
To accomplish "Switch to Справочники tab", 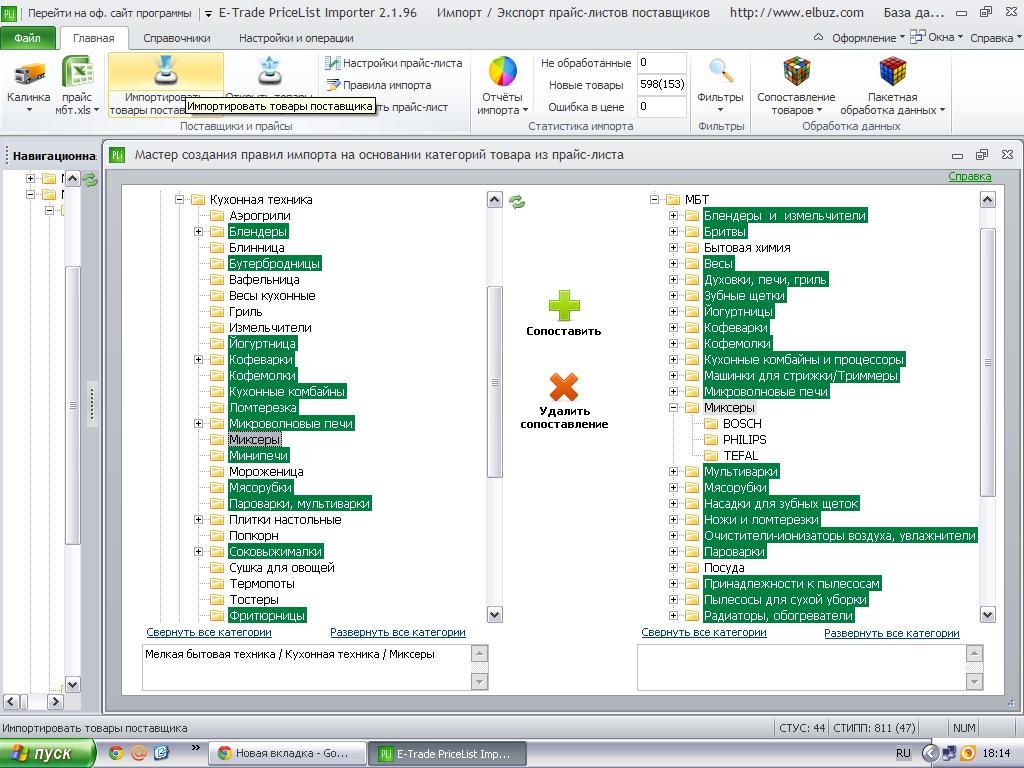I will tap(176, 38).
